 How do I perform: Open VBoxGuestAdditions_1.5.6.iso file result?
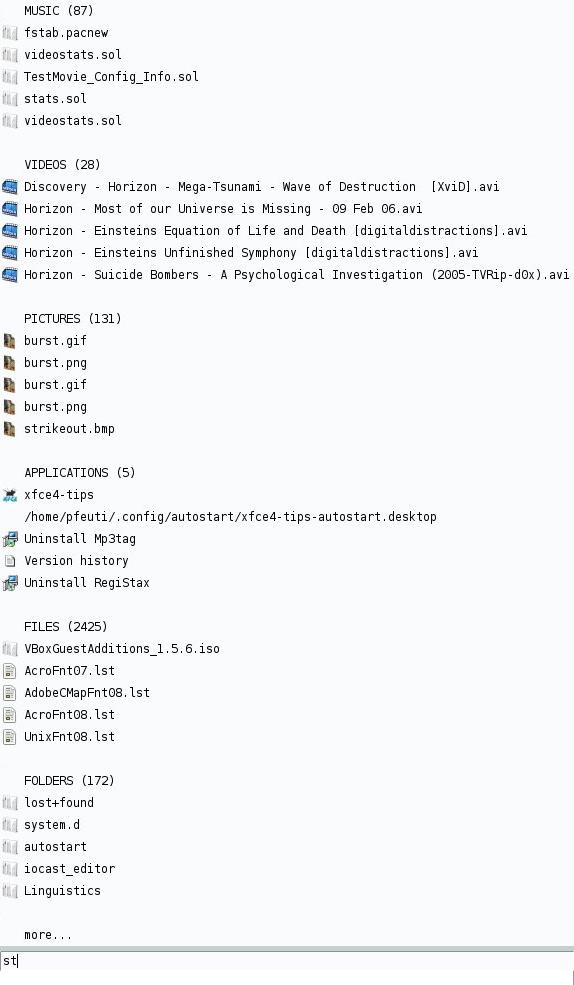122,649
